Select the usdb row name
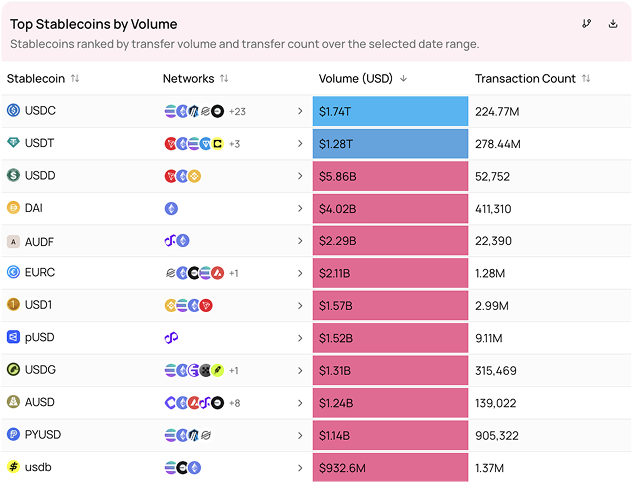 [38, 467]
